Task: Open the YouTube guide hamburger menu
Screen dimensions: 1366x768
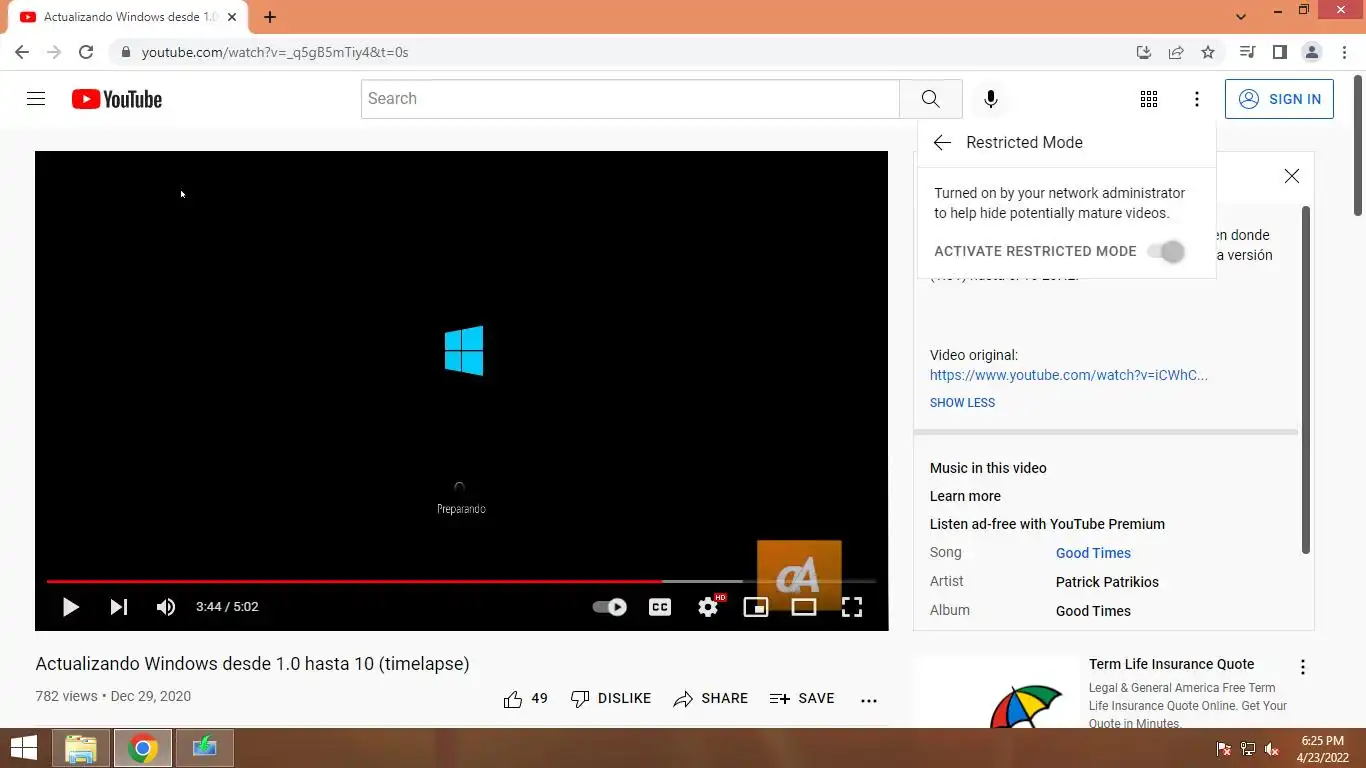Action: pos(36,99)
